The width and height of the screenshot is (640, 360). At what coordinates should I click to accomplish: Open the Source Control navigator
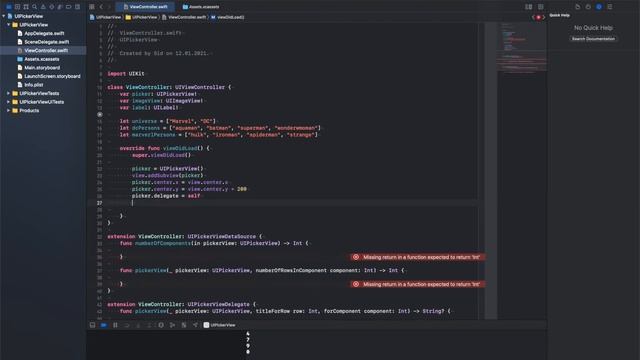(x=17, y=7)
